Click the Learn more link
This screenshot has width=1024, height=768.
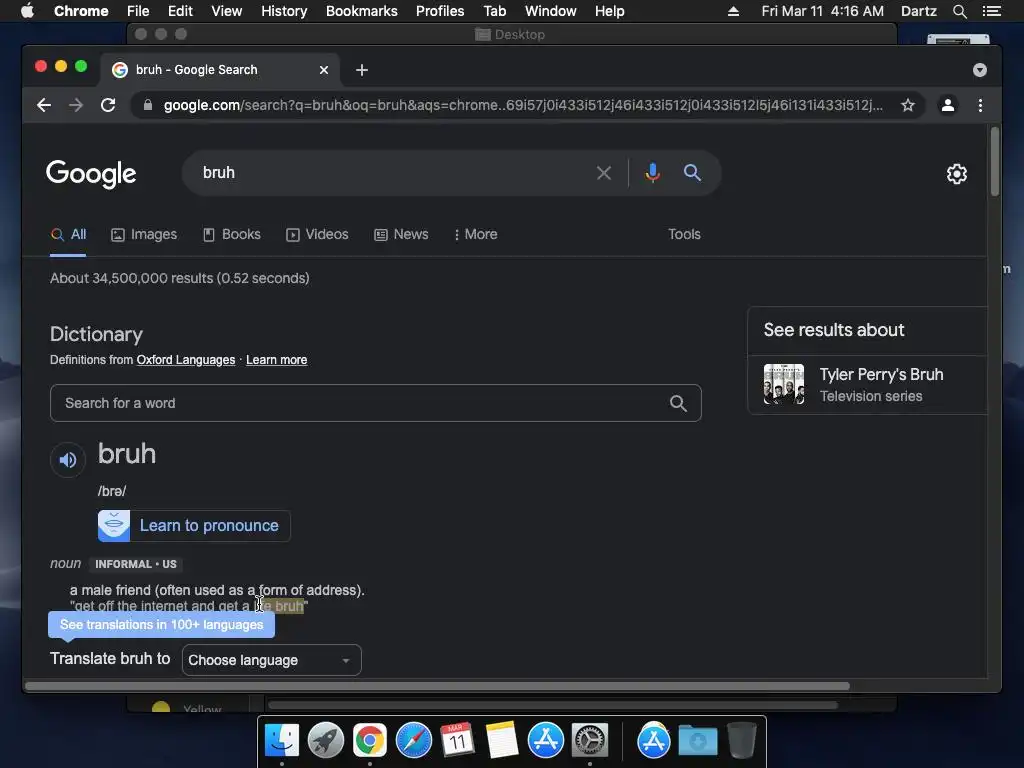276,360
